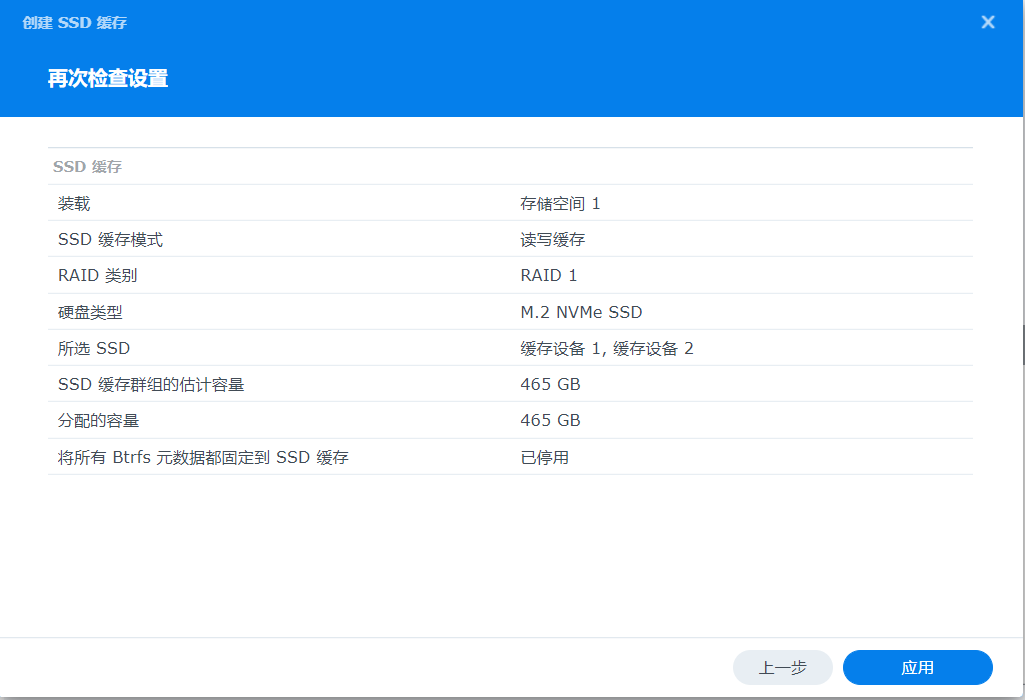Select the 存储空间 1 value

click(560, 204)
